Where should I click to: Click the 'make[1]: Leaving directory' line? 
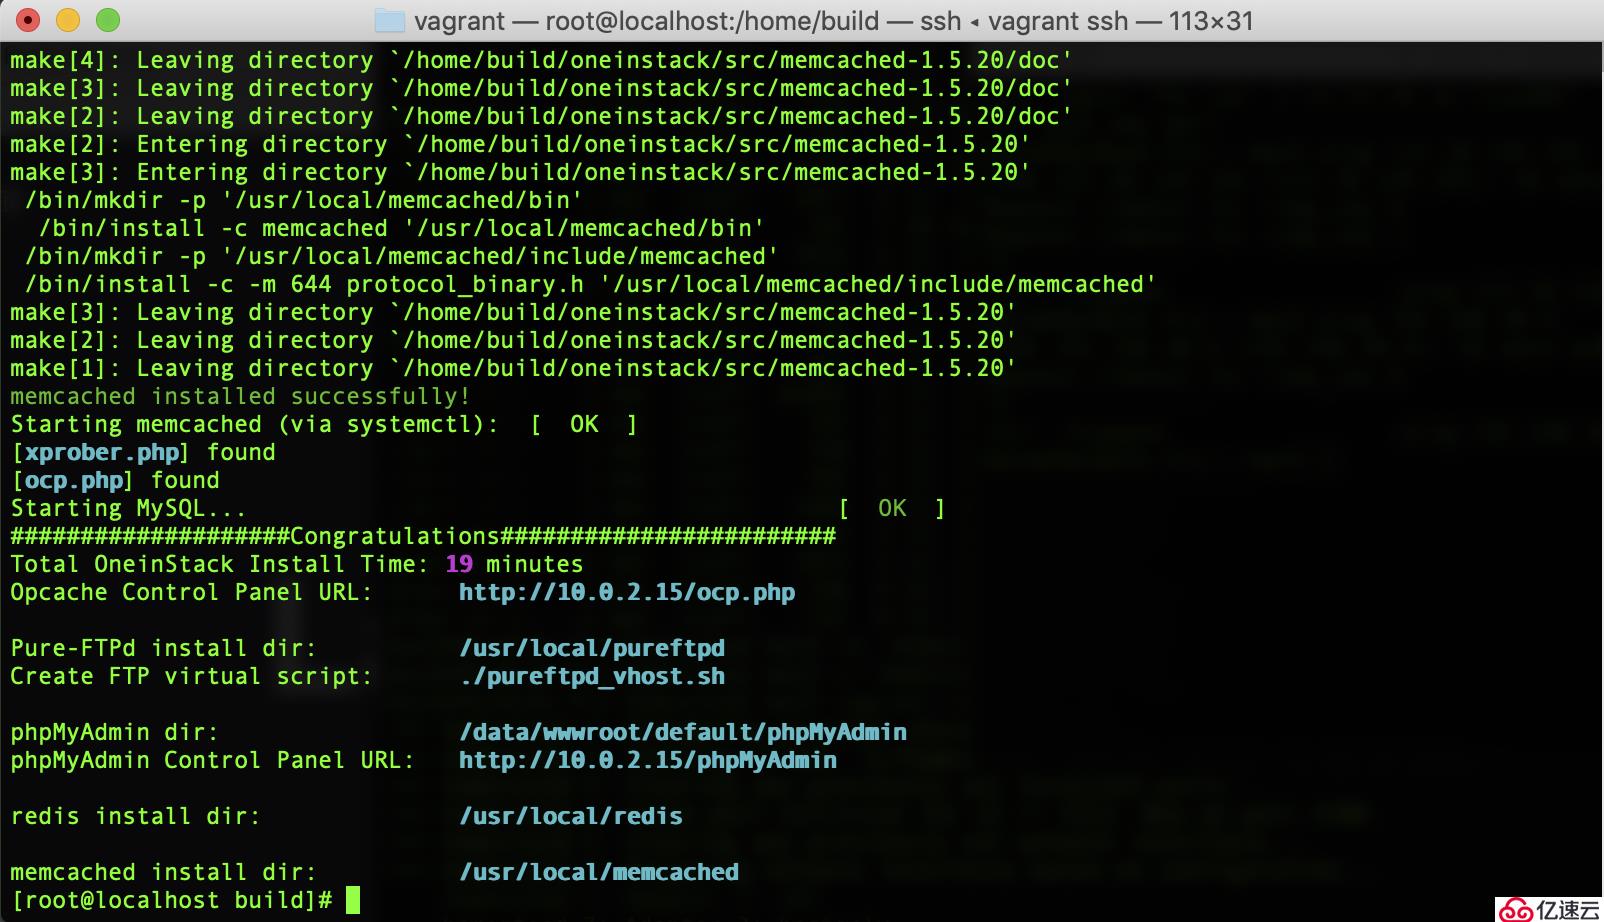pyautogui.click(x=513, y=368)
